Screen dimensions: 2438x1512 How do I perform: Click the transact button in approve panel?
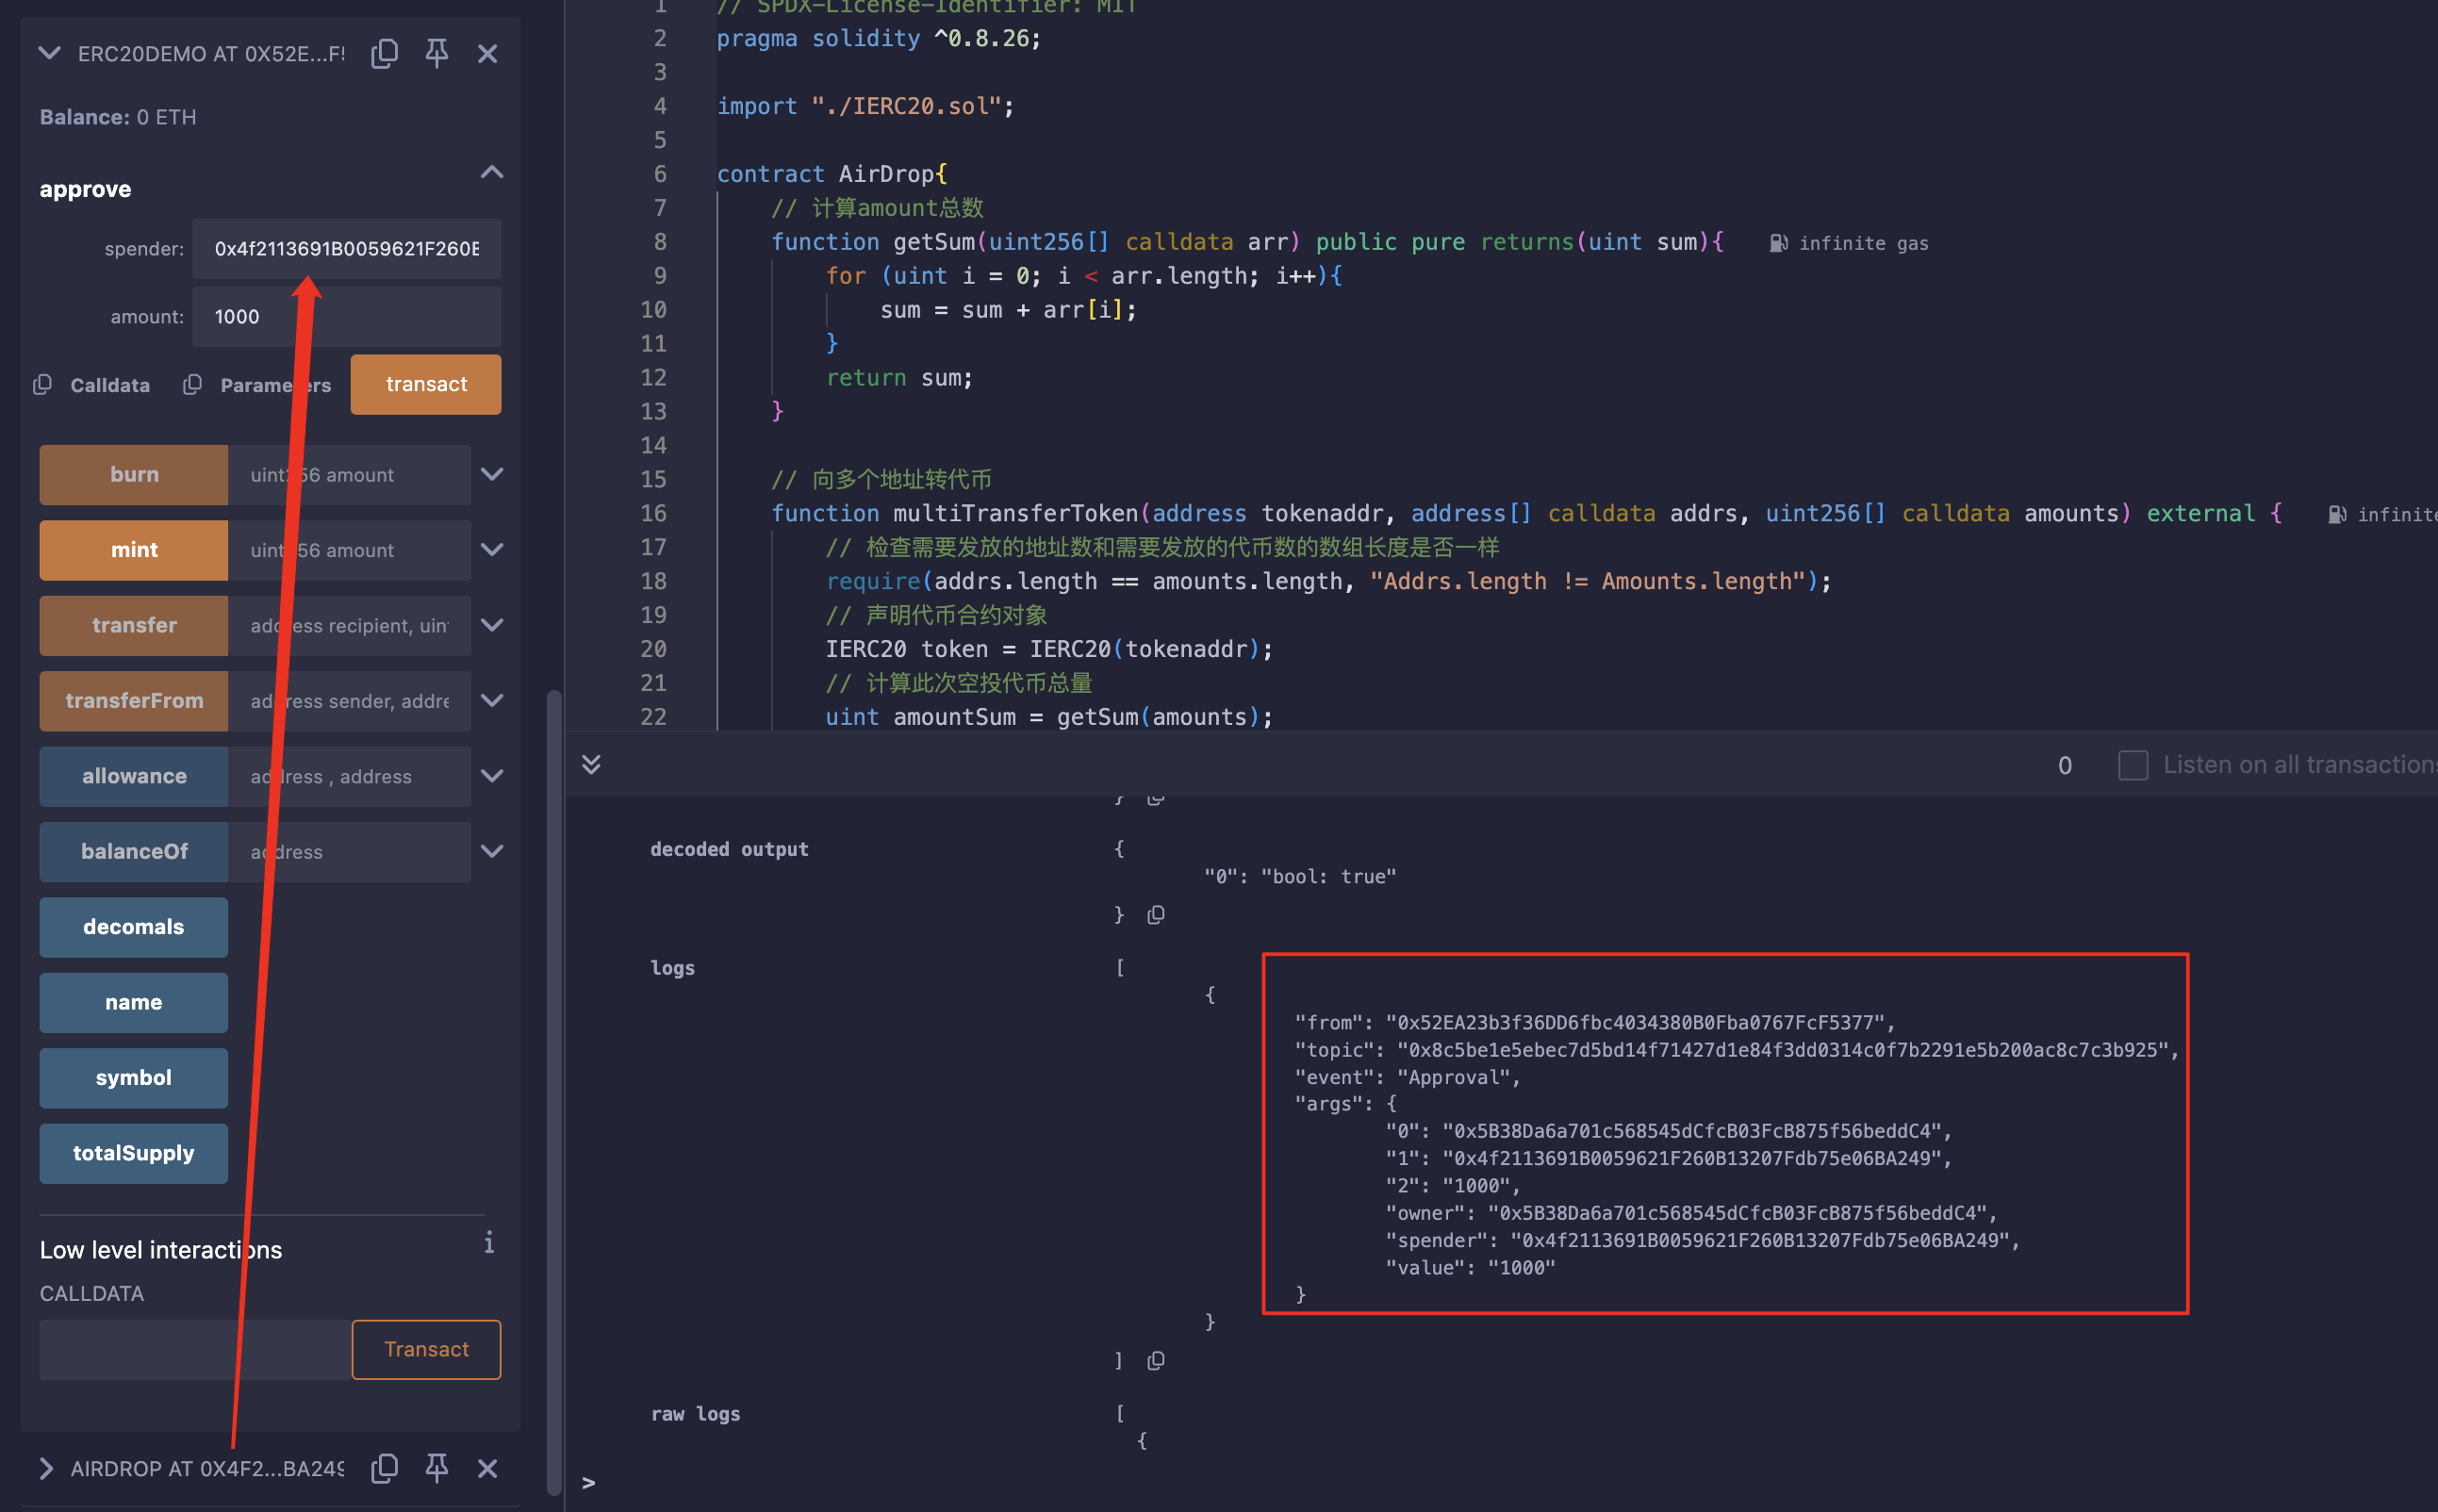coord(425,384)
